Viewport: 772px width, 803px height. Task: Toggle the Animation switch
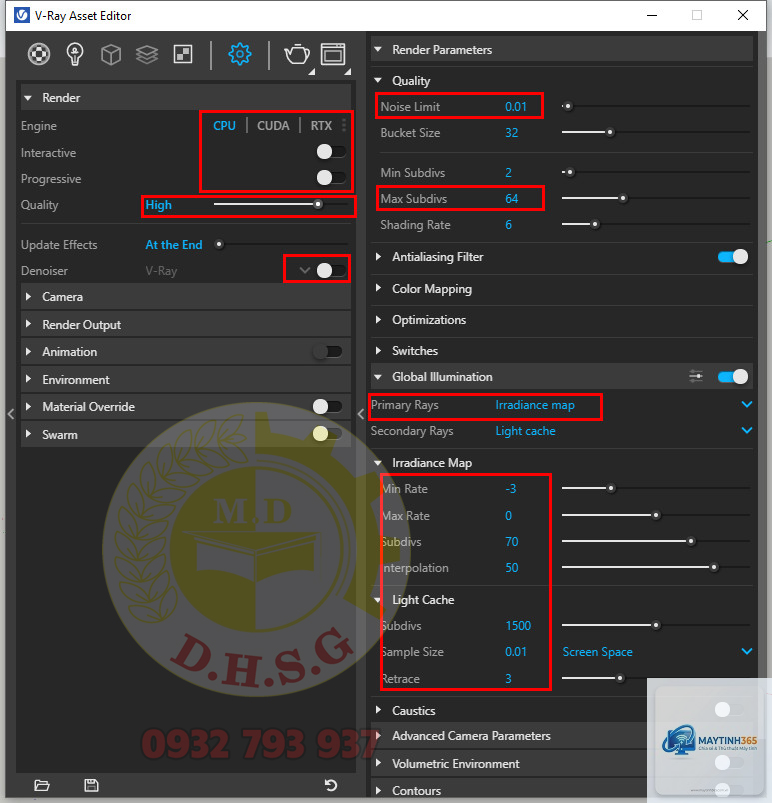click(328, 351)
